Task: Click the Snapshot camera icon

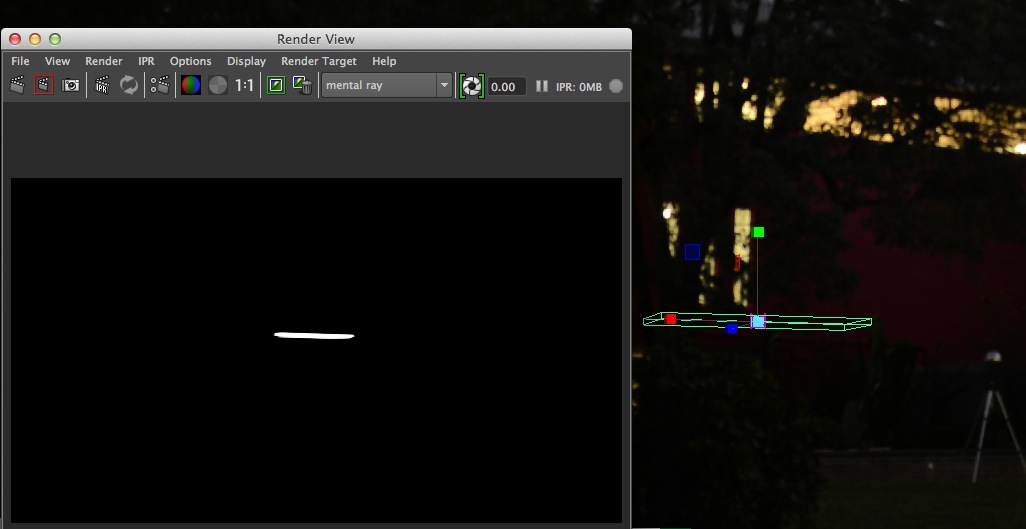Action: pyautogui.click(x=71, y=86)
